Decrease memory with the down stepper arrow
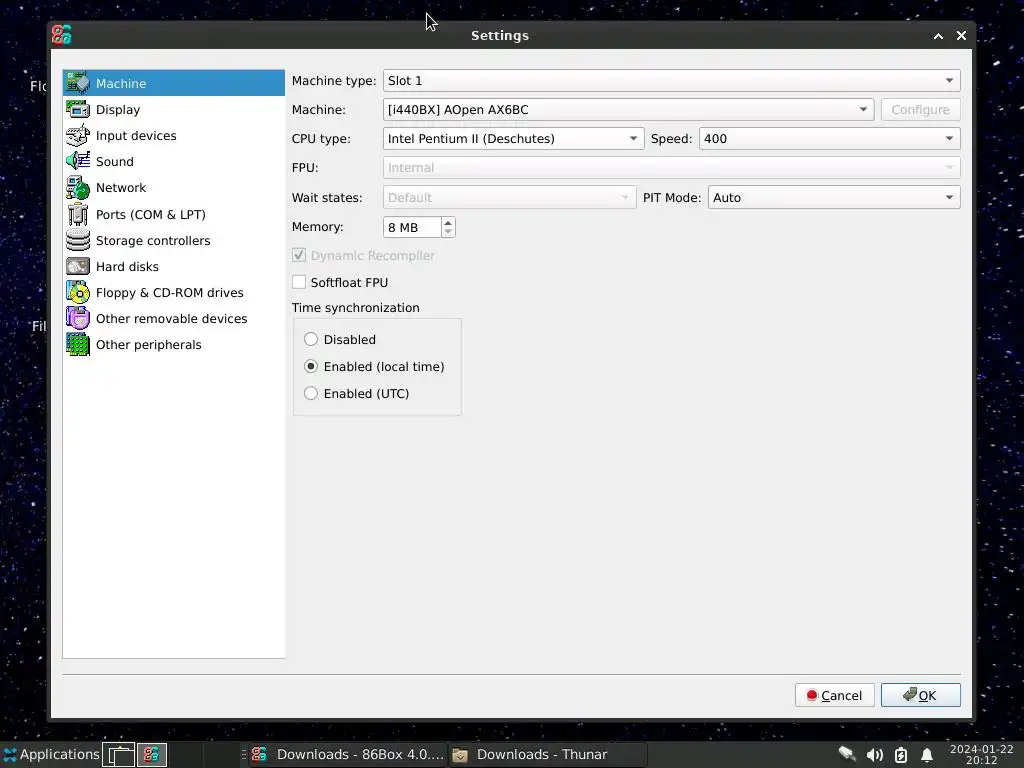 448,232
